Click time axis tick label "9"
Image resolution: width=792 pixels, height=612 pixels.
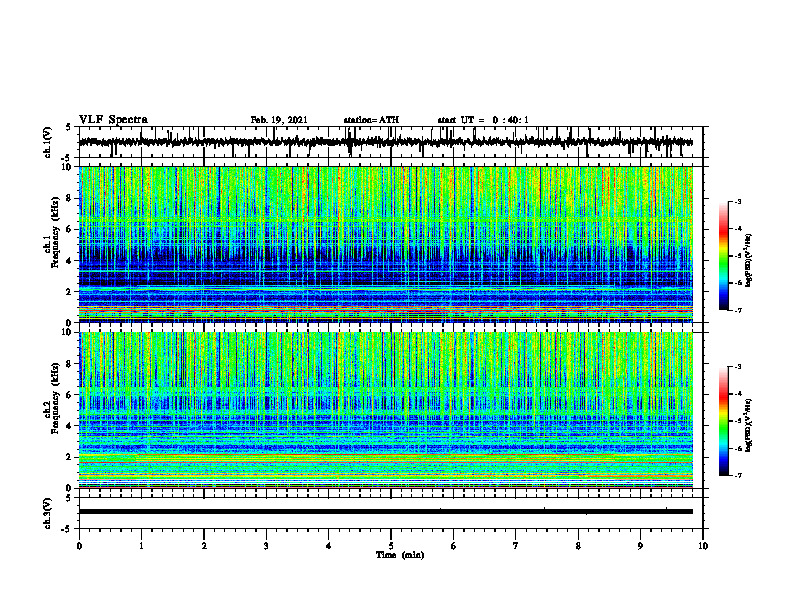640,546
